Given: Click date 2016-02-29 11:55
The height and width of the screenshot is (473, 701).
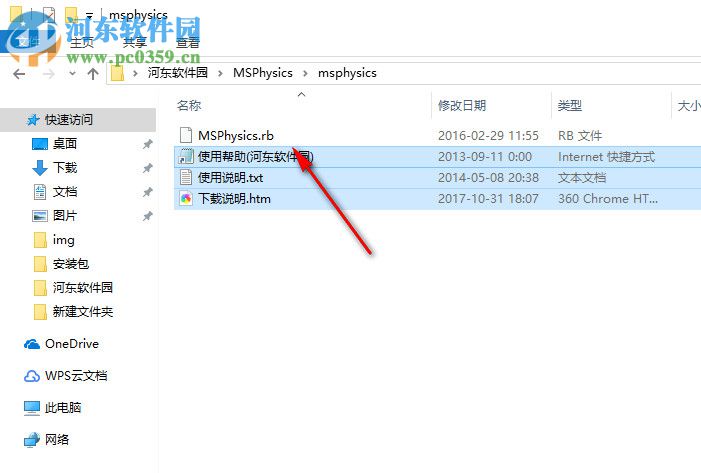Looking at the screenshot, I should coord(488,135).
